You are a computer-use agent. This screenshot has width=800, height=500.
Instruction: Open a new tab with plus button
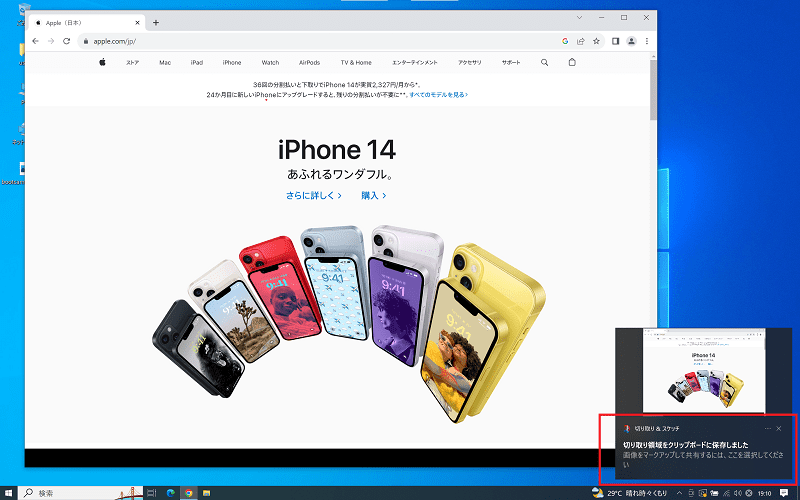point(156,22)
